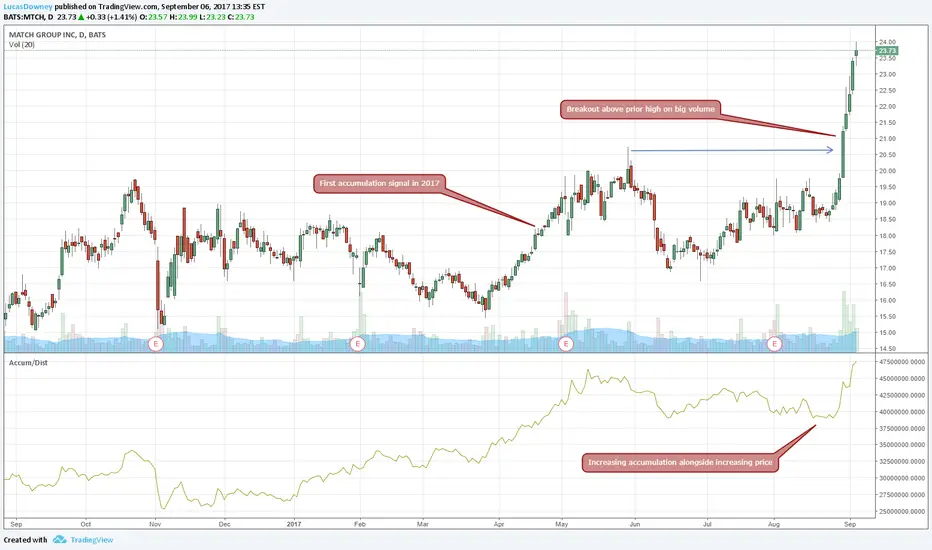
Task: Click the O:23.57 open value
Action: (x=153, y=17)
